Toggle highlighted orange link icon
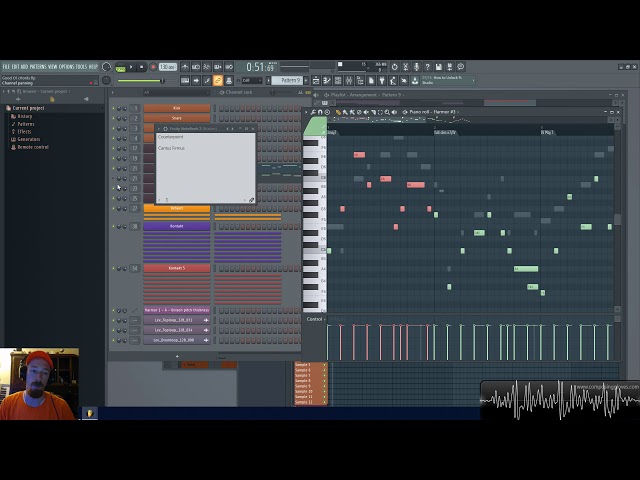Image resolution: width=640 pixels, height=480 pixels. tap(218, 80)
